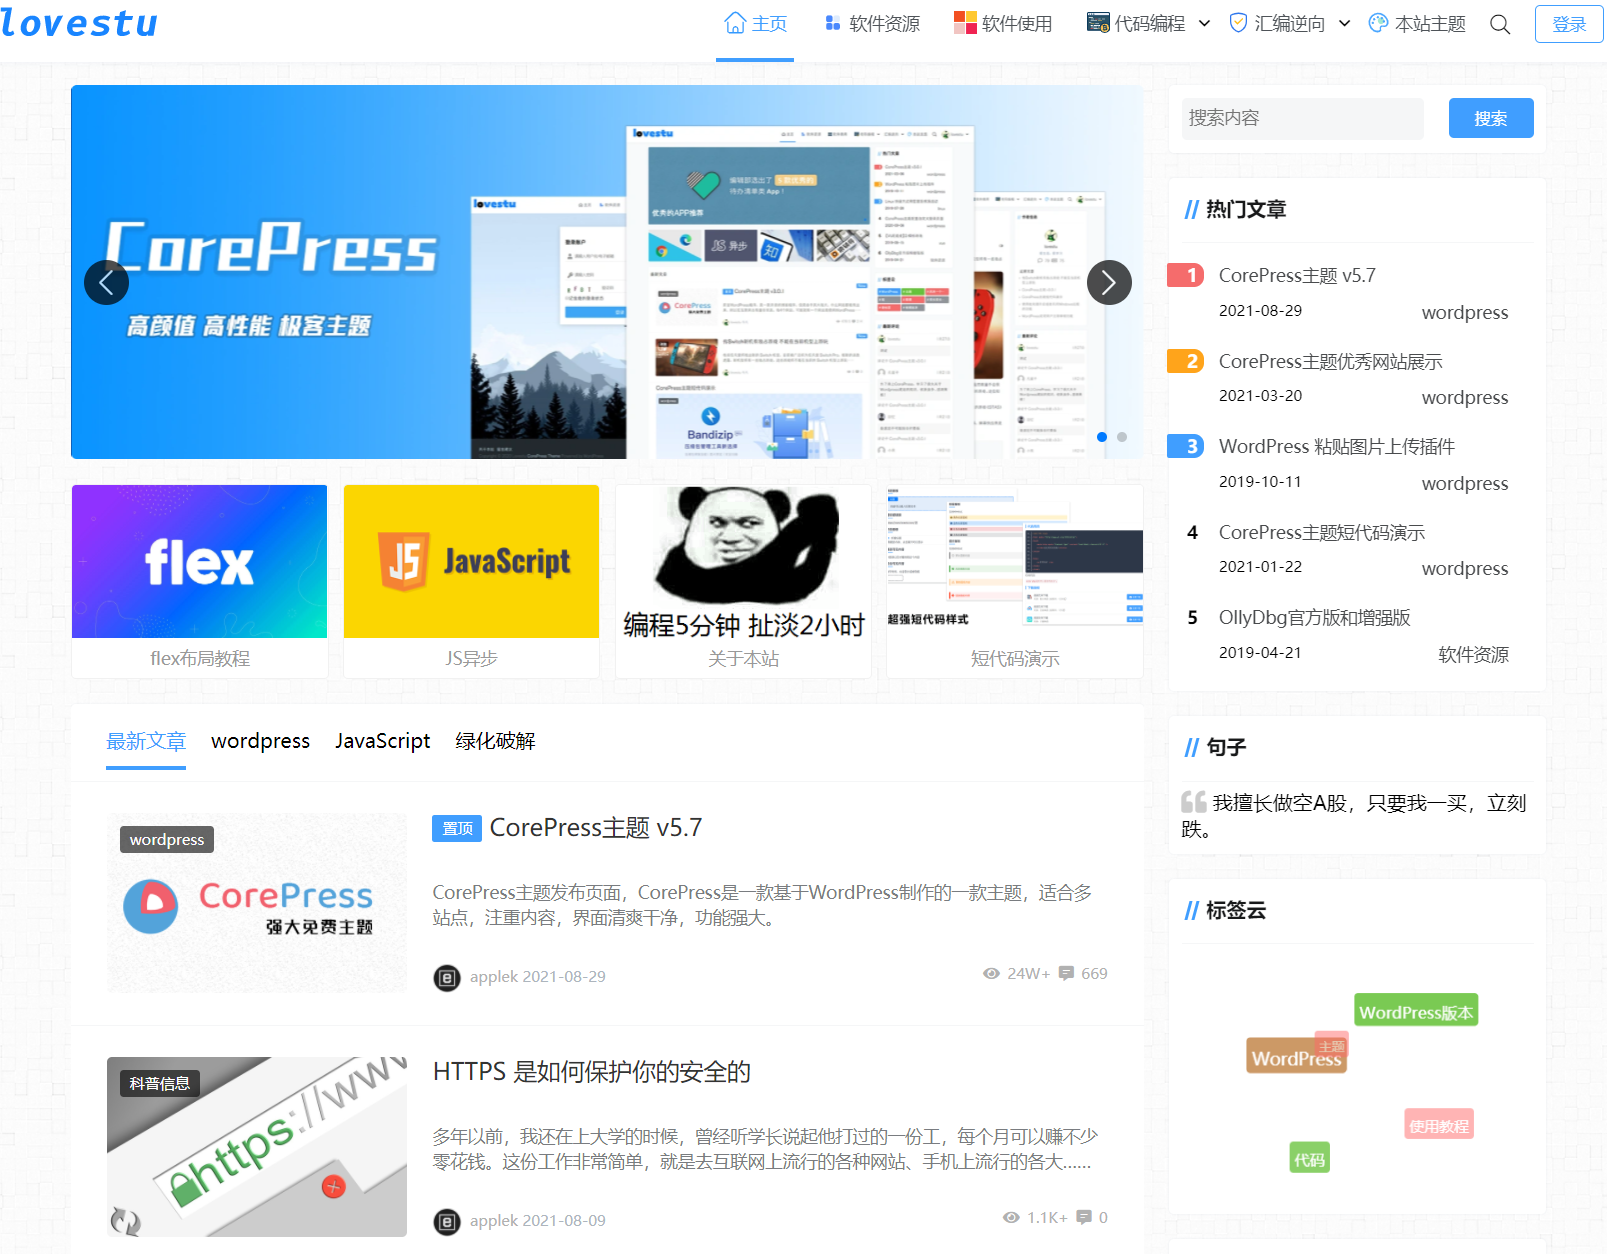The width and height of the screenshot is (1607, 1254).
Task: Click the 科普信息 category badge
Action: point(160,1083)
